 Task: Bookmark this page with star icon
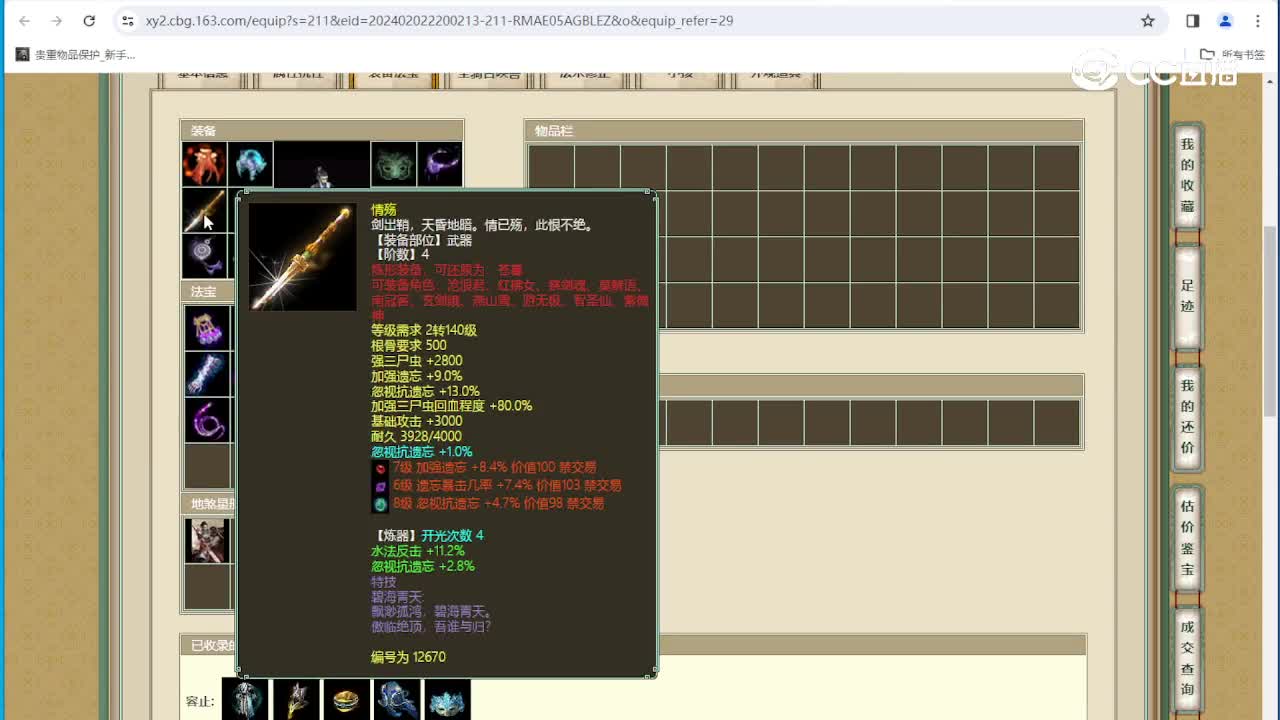[1148, 20]
